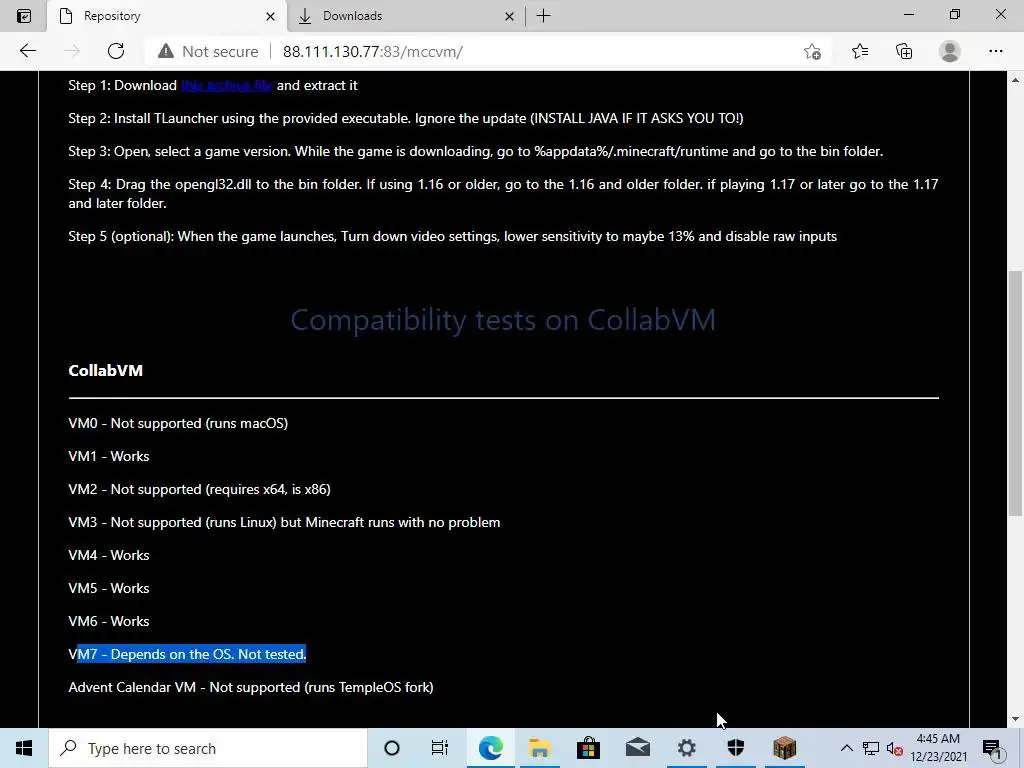This screenshot has height=768, width=1024.
Task: Click the 'VM5 - Works' line
Action: click(109, 588)
